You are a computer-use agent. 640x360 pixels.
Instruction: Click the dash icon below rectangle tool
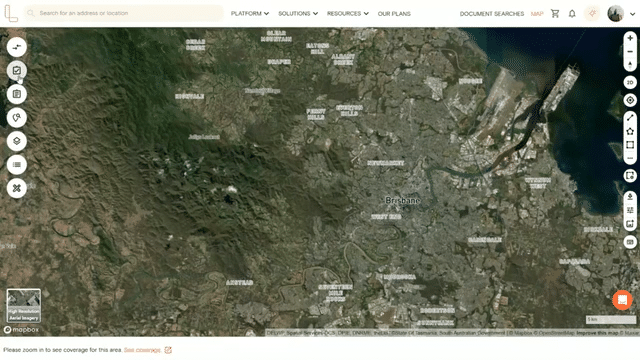point(630,158)
